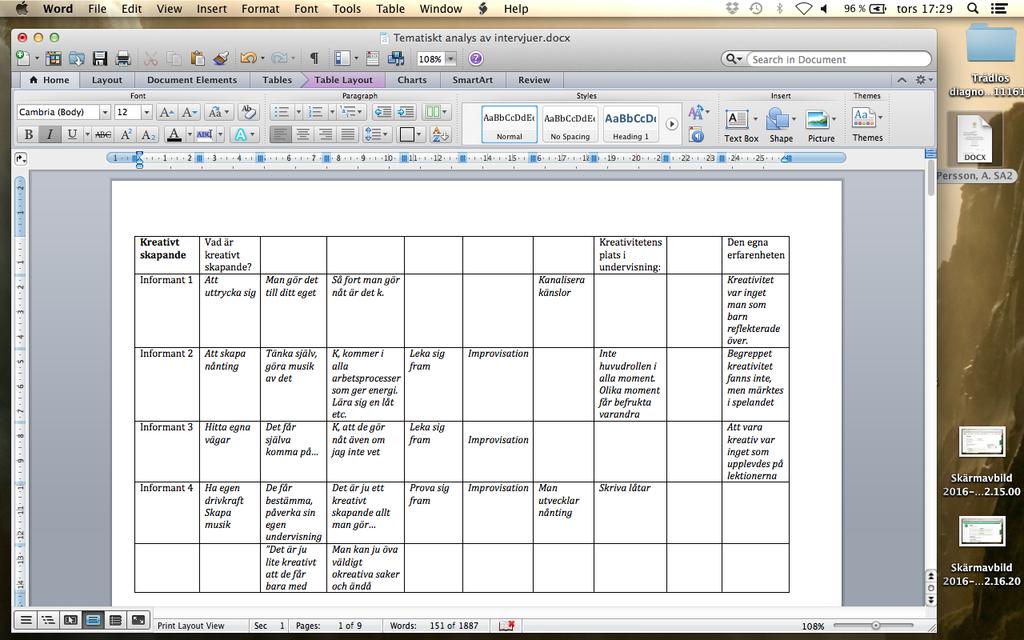Expand the numbered list options
This screenshot has height=640, width=1024.
(x=332, y=112)
